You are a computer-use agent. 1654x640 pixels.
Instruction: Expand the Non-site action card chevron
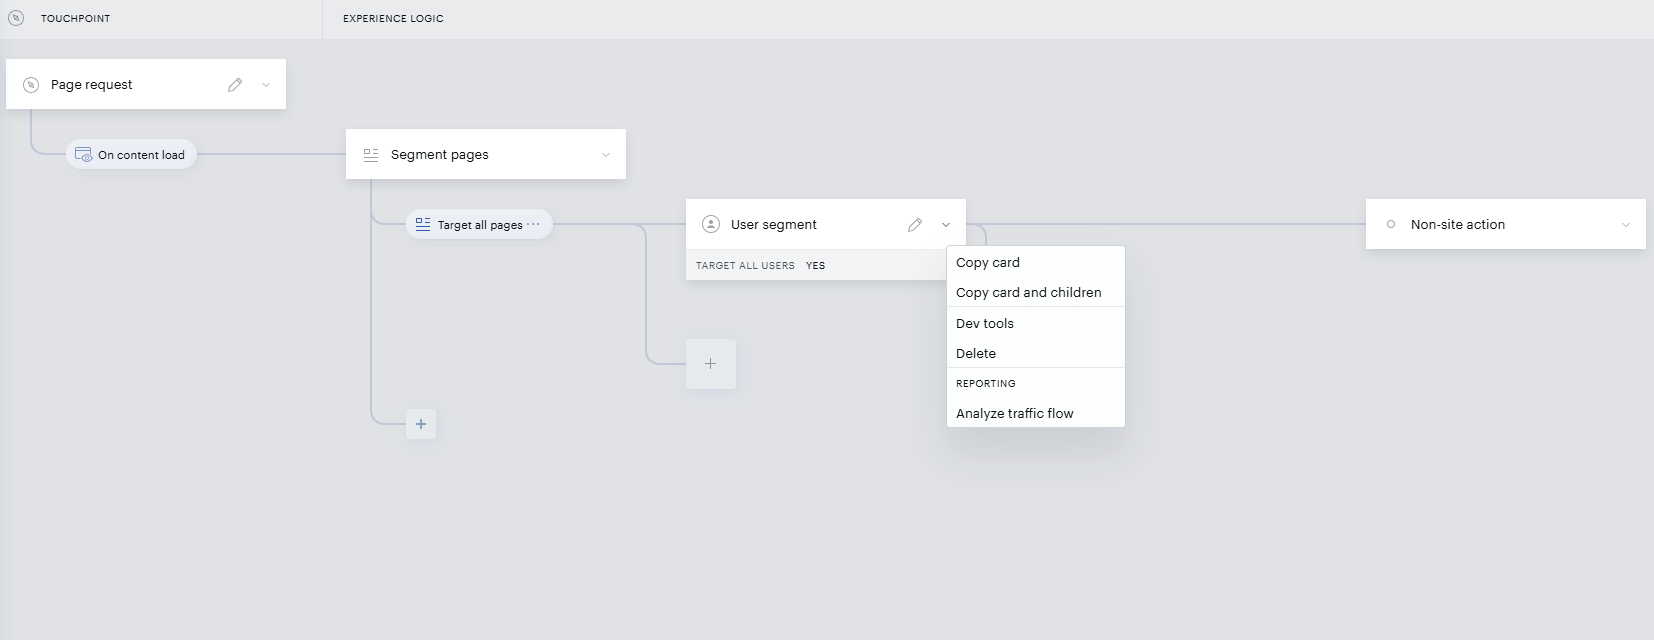point(1626,225)
